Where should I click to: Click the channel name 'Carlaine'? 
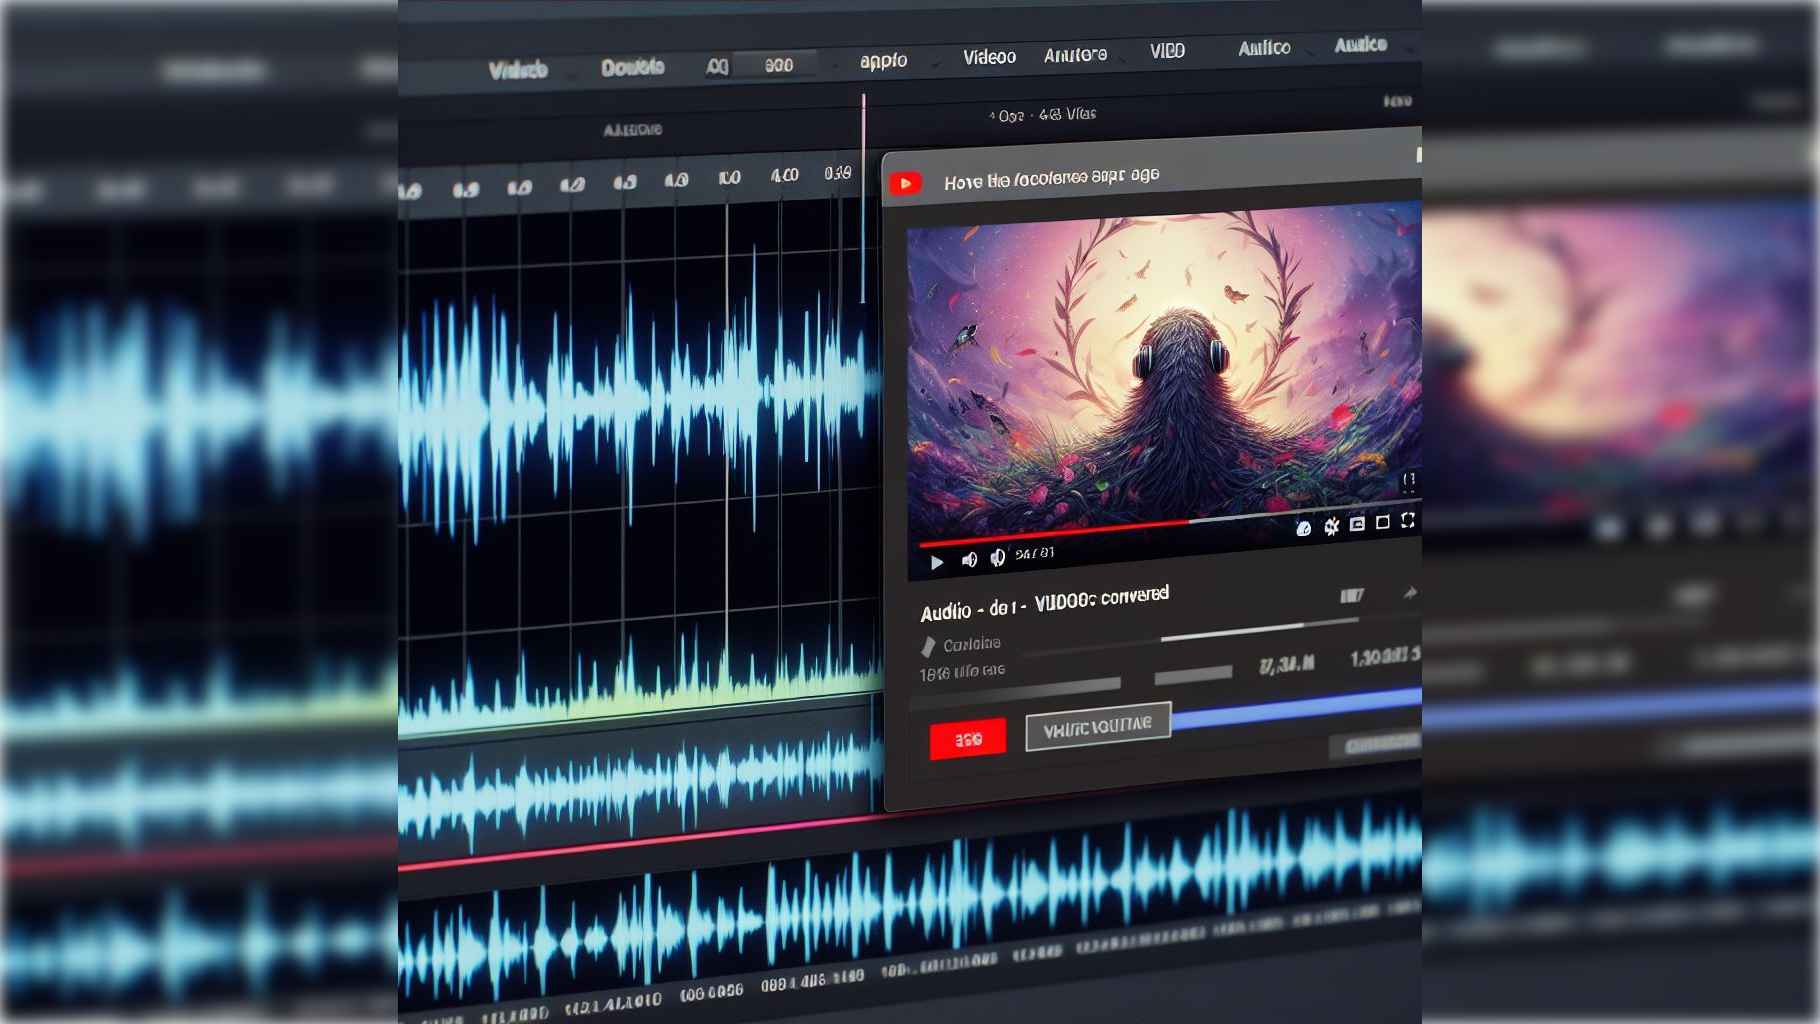tap(971, 644)
